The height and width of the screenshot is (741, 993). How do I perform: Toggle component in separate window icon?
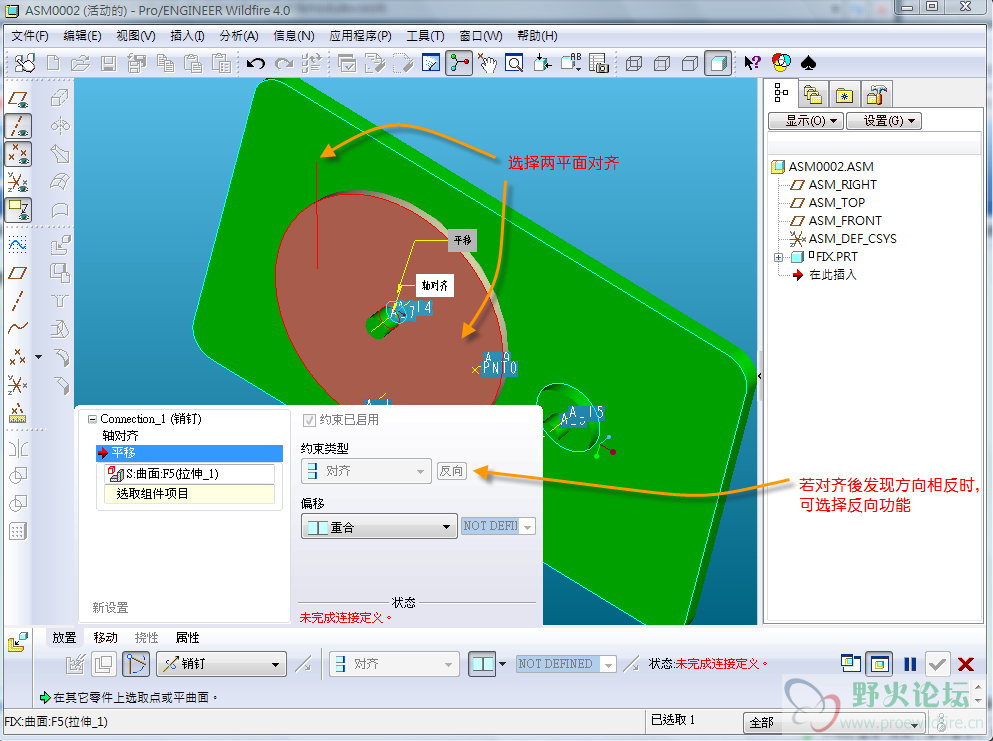[851, 664]
